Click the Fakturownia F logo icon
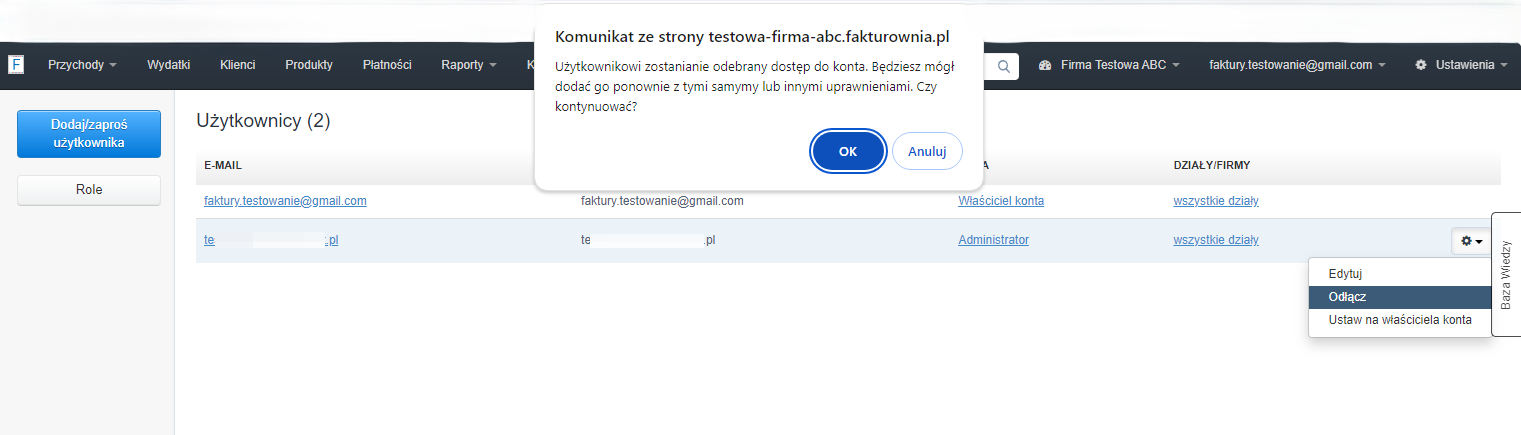This screenshot has height=435, width=1521. click(16, 65)
